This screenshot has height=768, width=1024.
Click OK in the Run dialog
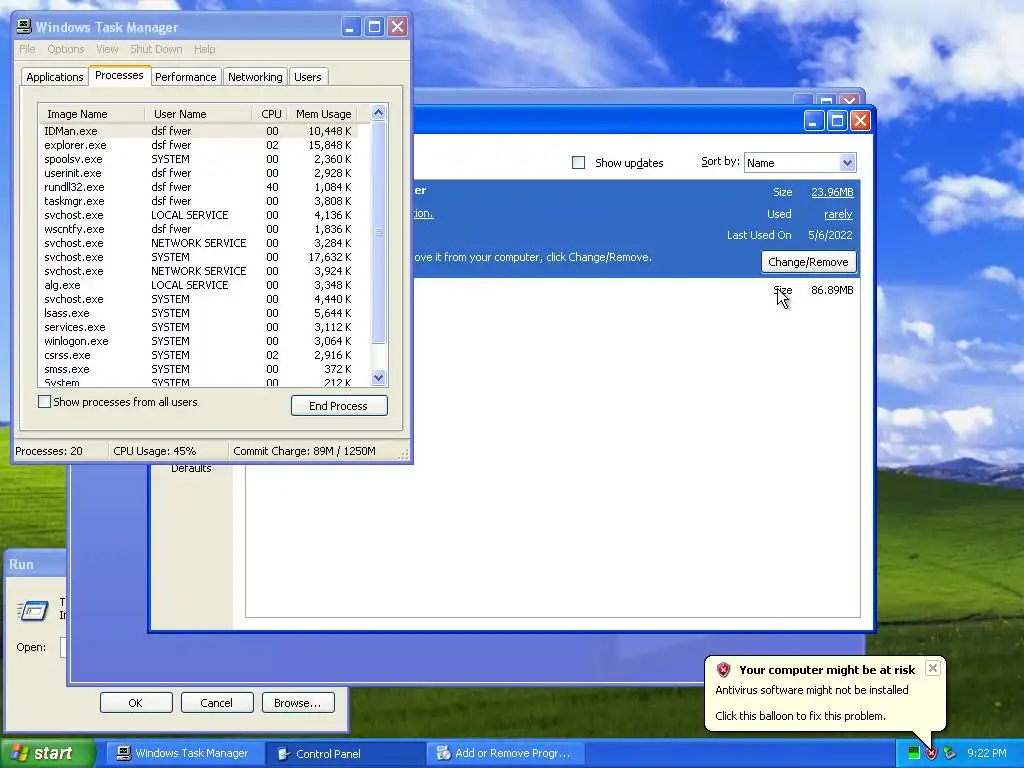pyautogui.click(x=136, y=703)
